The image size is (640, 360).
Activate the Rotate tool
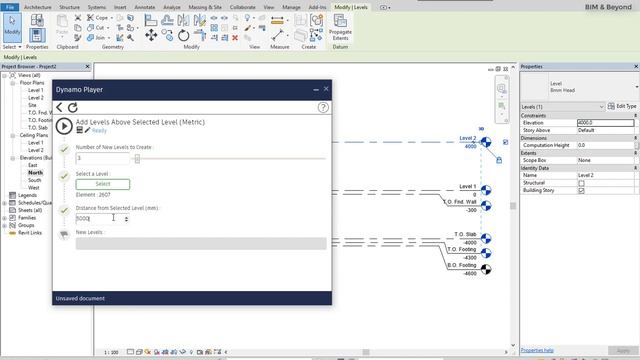183,36
